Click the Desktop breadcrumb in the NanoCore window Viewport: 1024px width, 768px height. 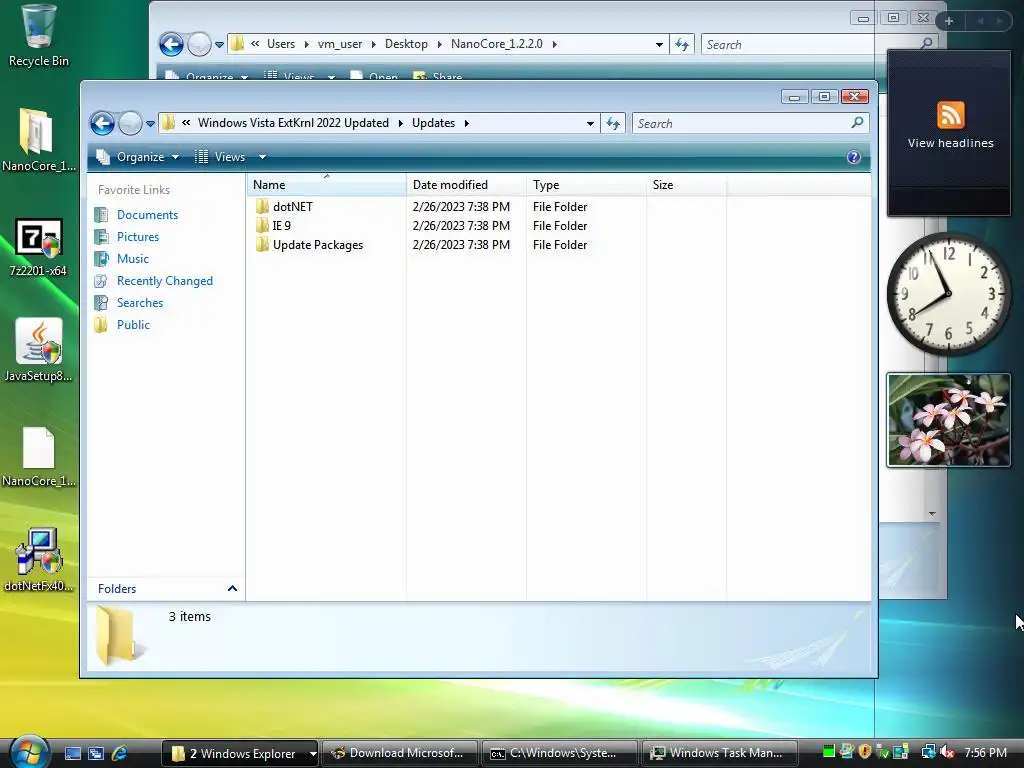pos(406,44)
